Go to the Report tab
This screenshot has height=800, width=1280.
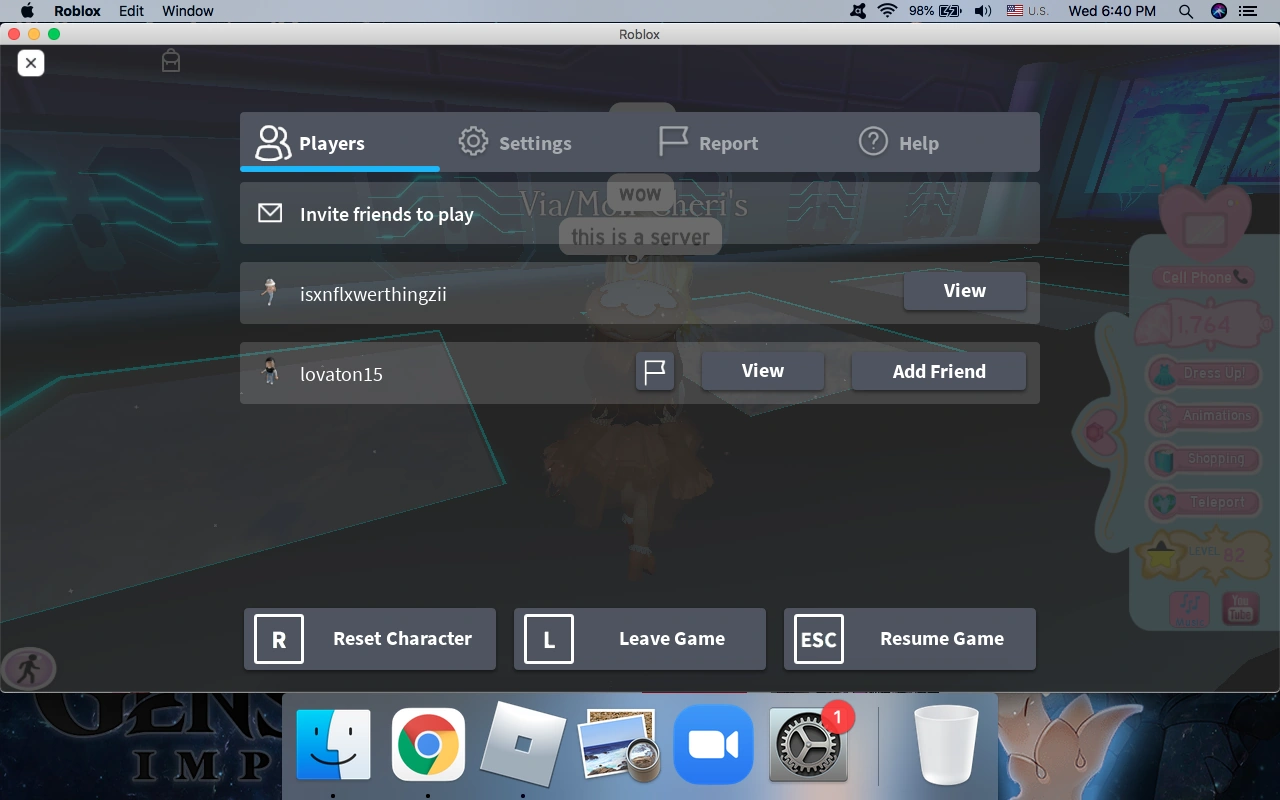pyautogui.click(x=709, y=142)
